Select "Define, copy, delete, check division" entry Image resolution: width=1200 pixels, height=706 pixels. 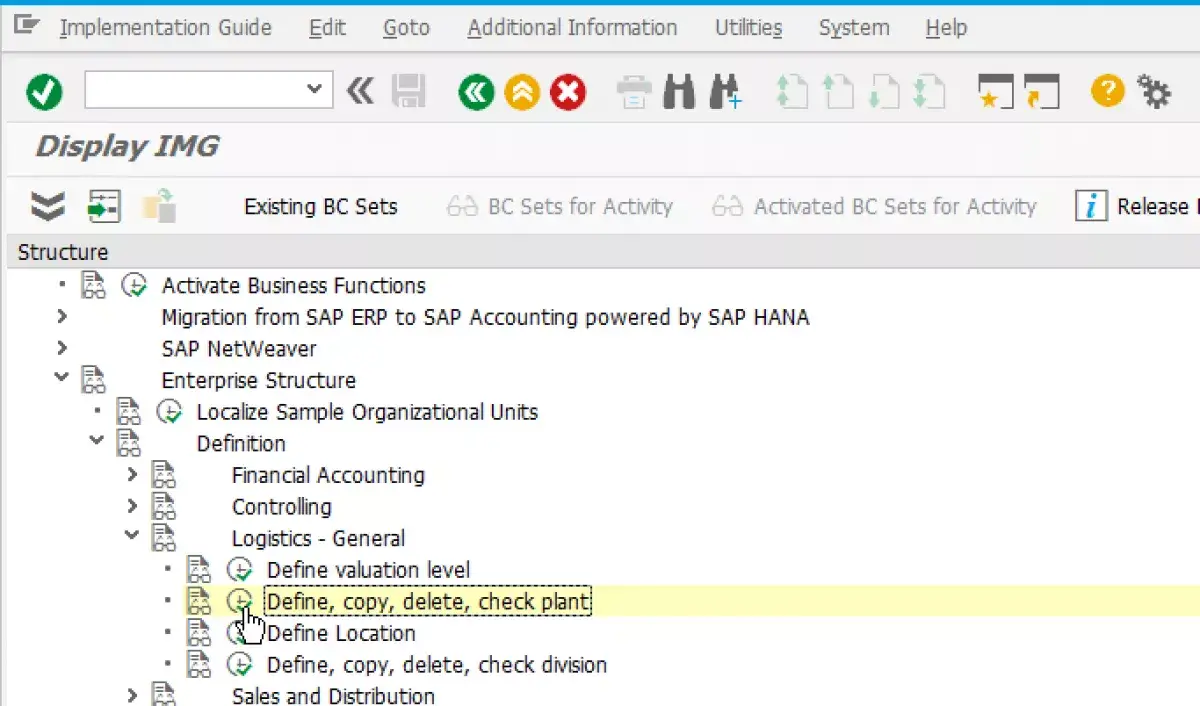coord(437,665)
